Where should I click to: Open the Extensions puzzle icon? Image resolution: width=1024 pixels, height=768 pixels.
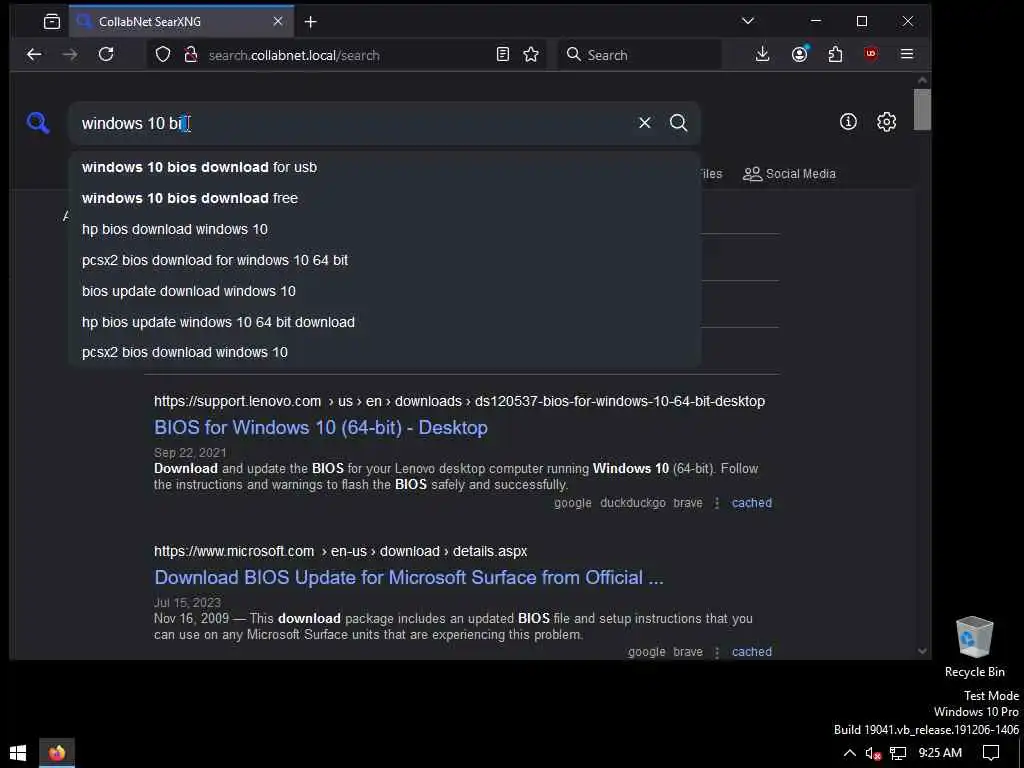[835, 54]
